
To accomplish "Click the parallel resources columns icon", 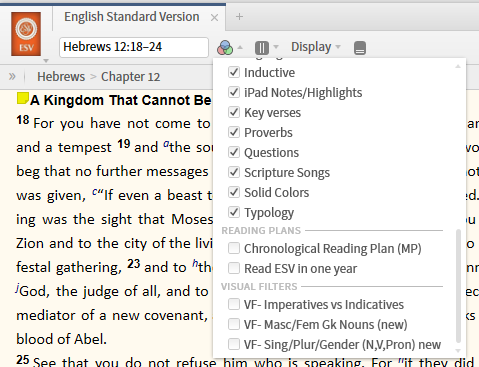I will tap(262, 48).
